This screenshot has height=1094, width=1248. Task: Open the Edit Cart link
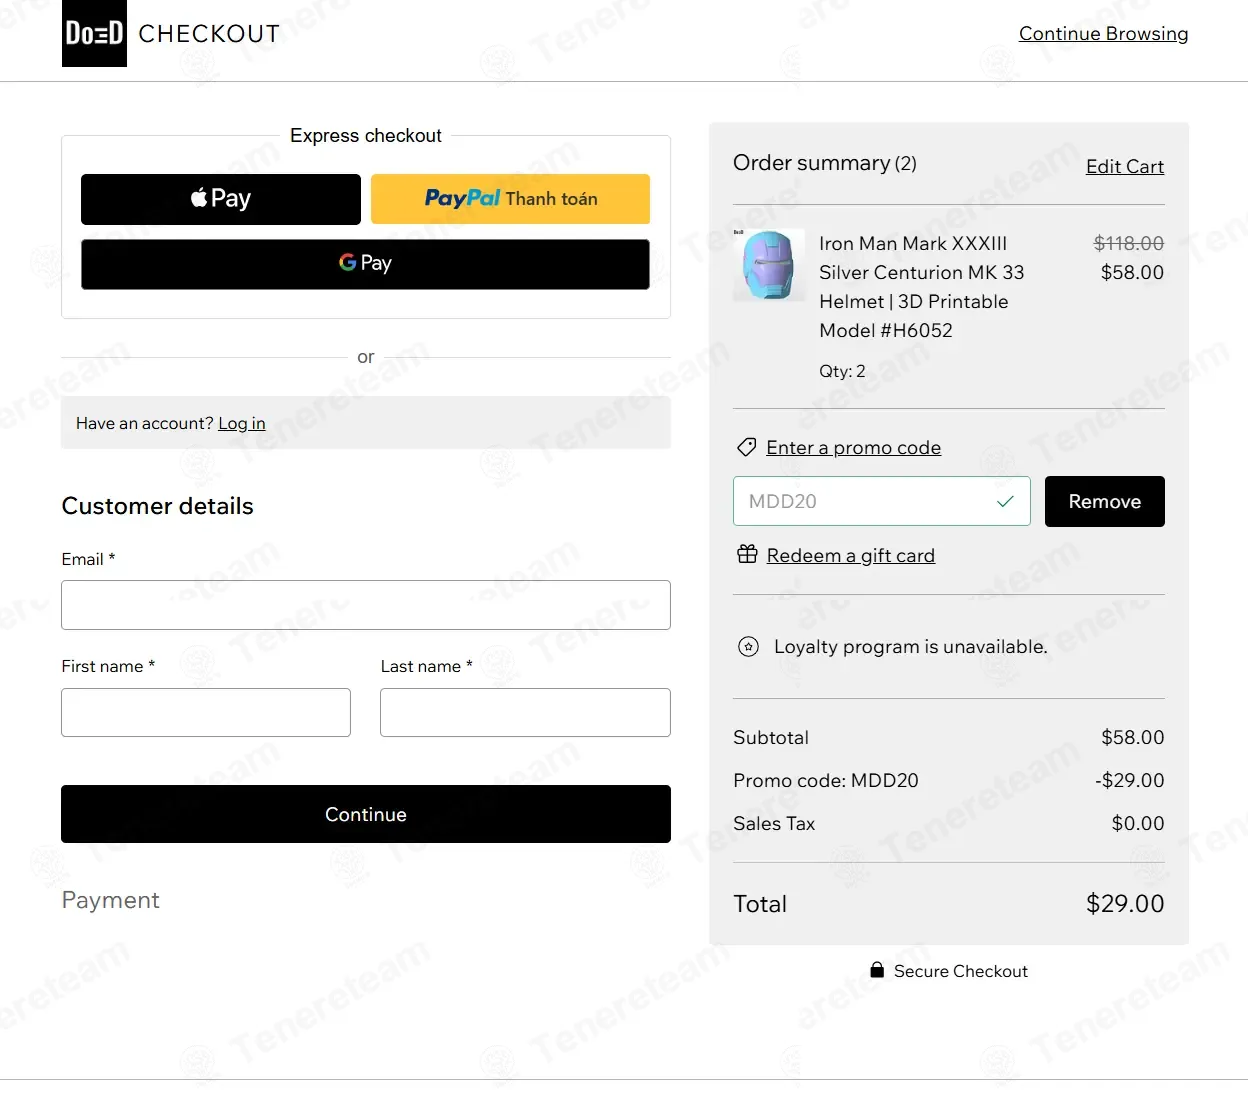tap(1125, 166)
